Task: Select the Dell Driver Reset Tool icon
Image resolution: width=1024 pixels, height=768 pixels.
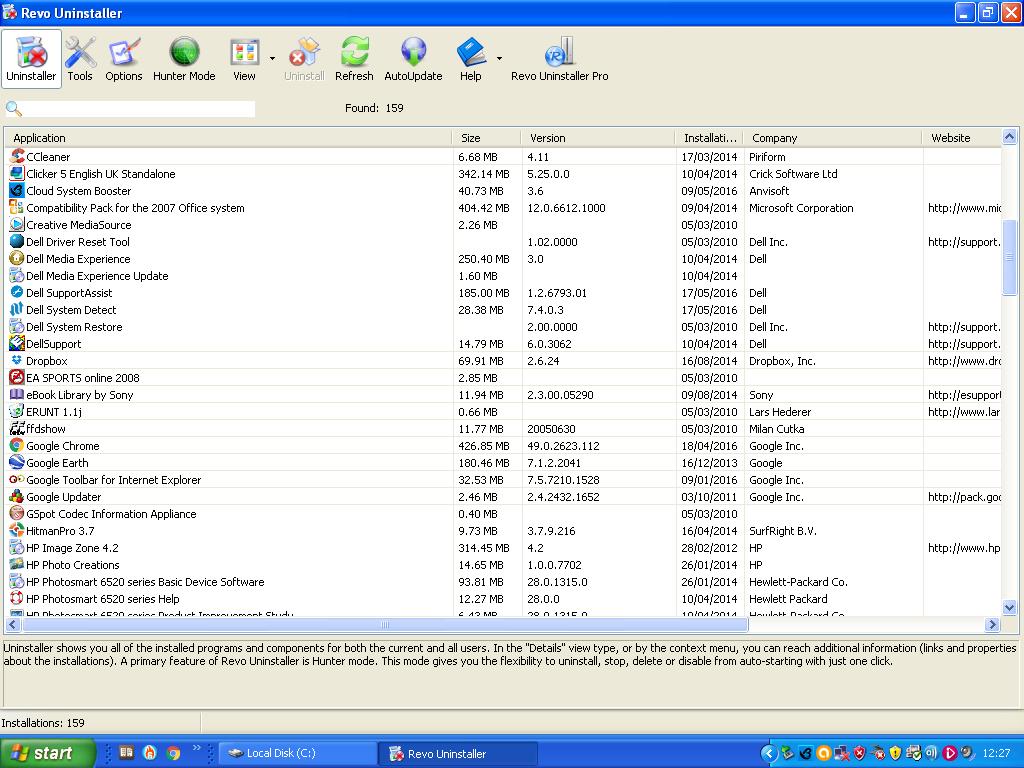Action: [x=17, y=242]
